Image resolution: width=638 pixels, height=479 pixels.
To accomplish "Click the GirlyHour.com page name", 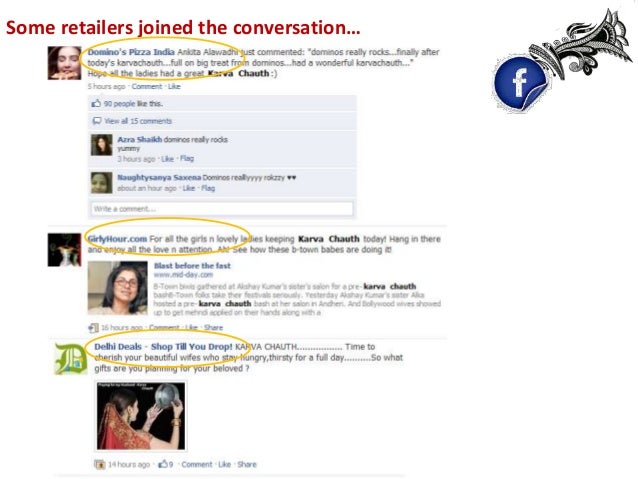I will 117,239.
